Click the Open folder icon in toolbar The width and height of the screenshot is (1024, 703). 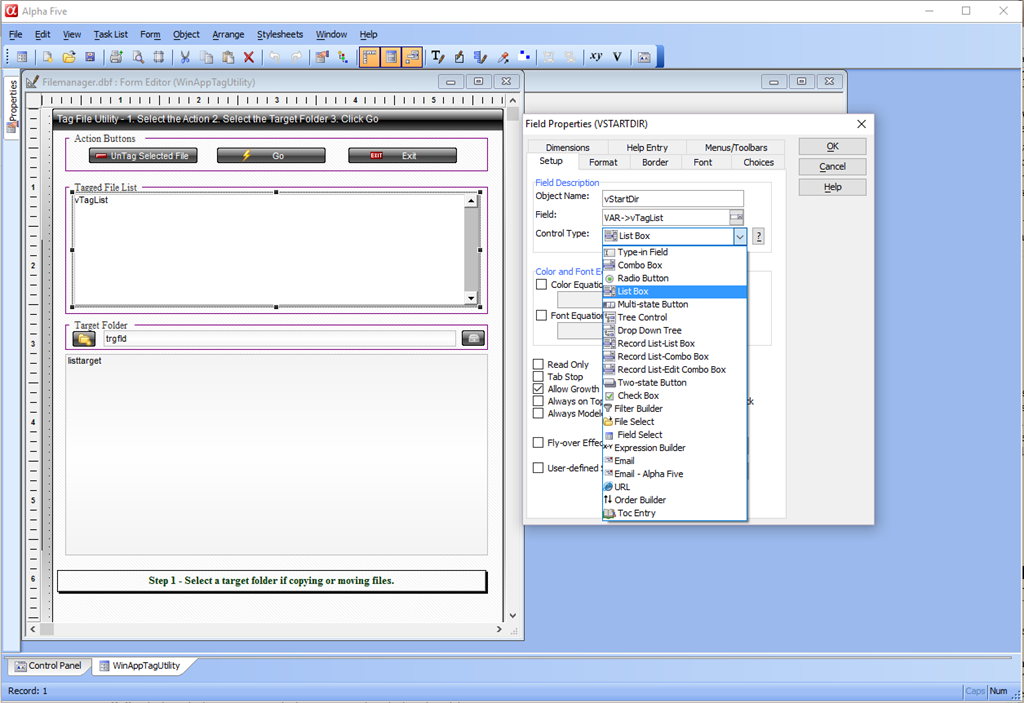coord(69,57)
